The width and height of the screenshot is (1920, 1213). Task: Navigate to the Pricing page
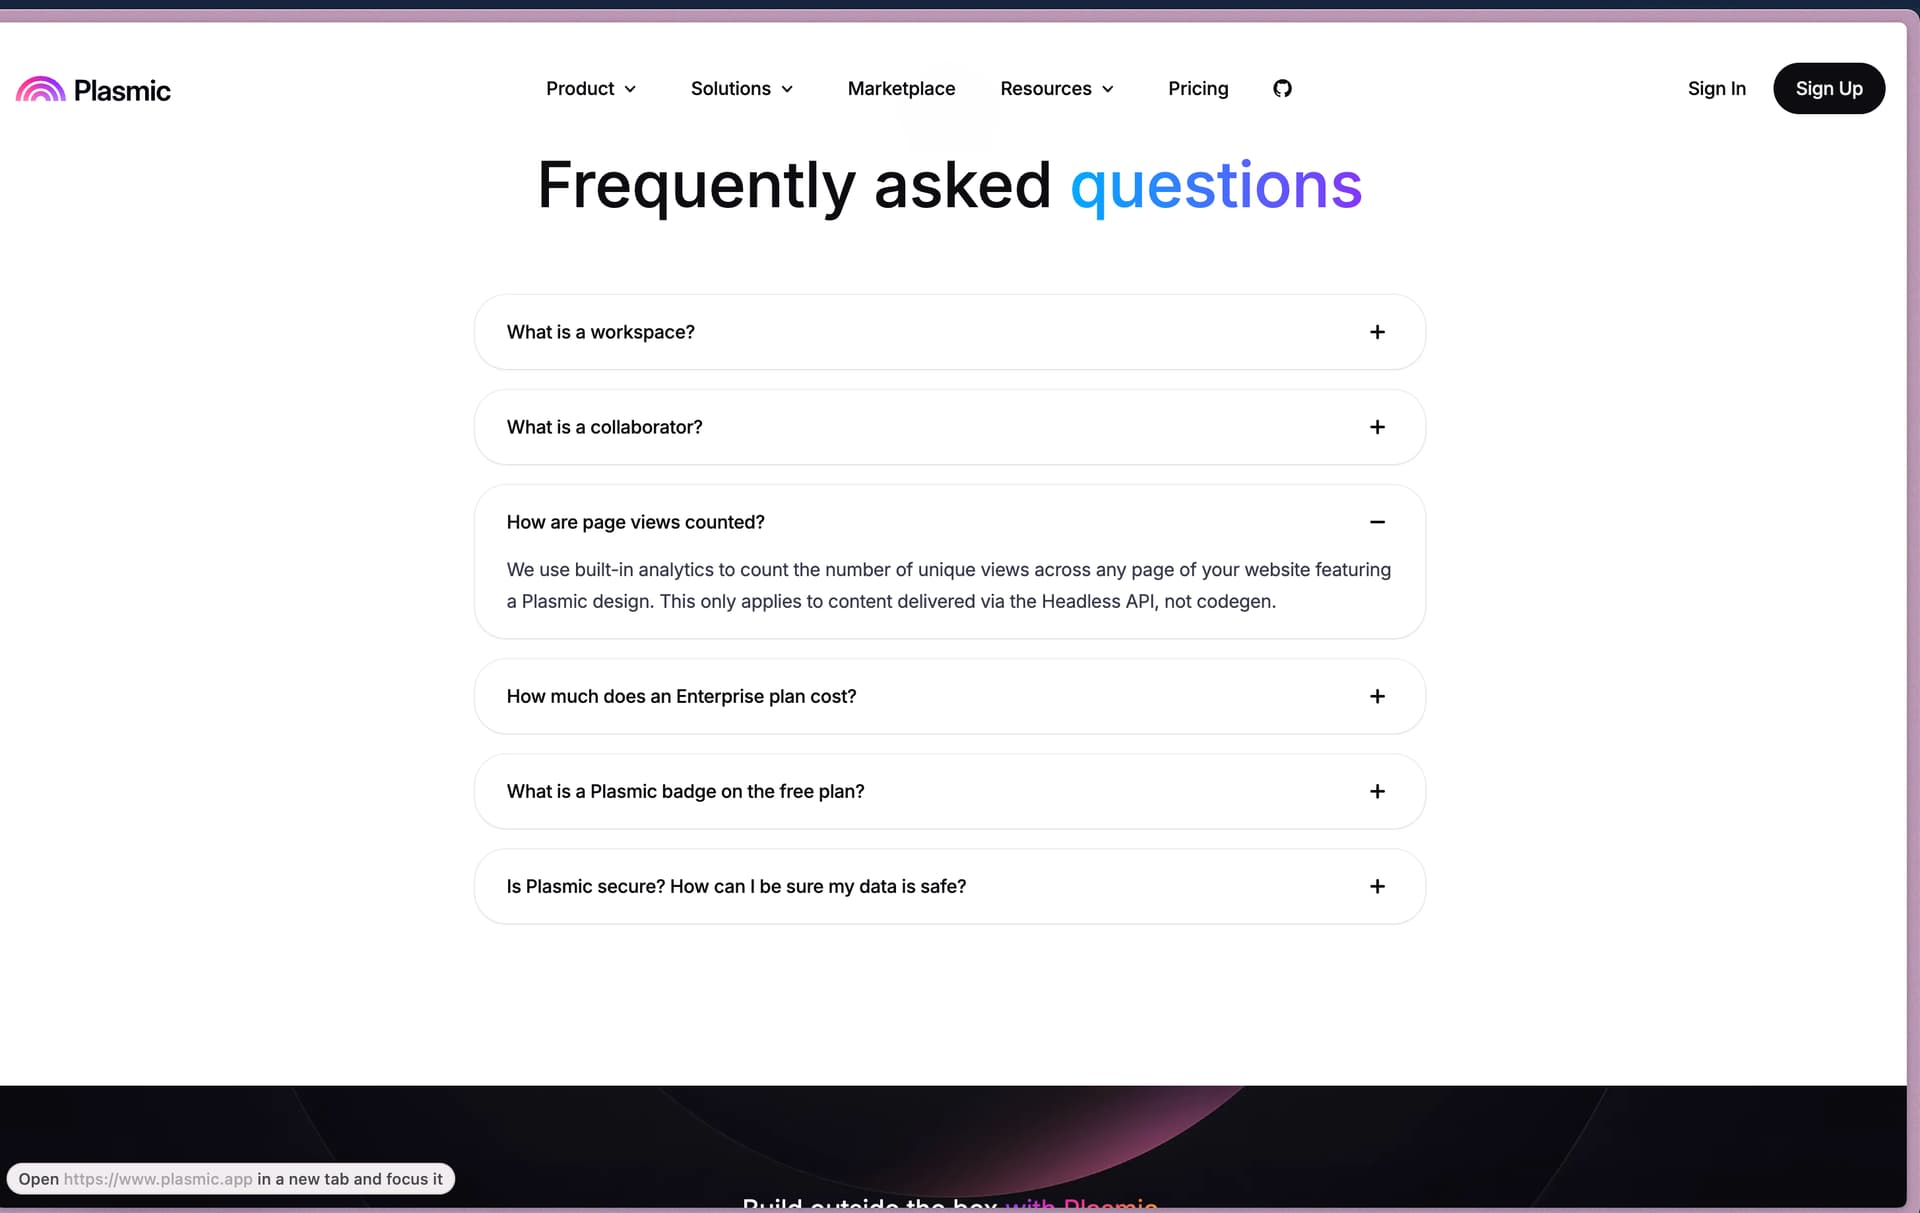point(1198,89)
